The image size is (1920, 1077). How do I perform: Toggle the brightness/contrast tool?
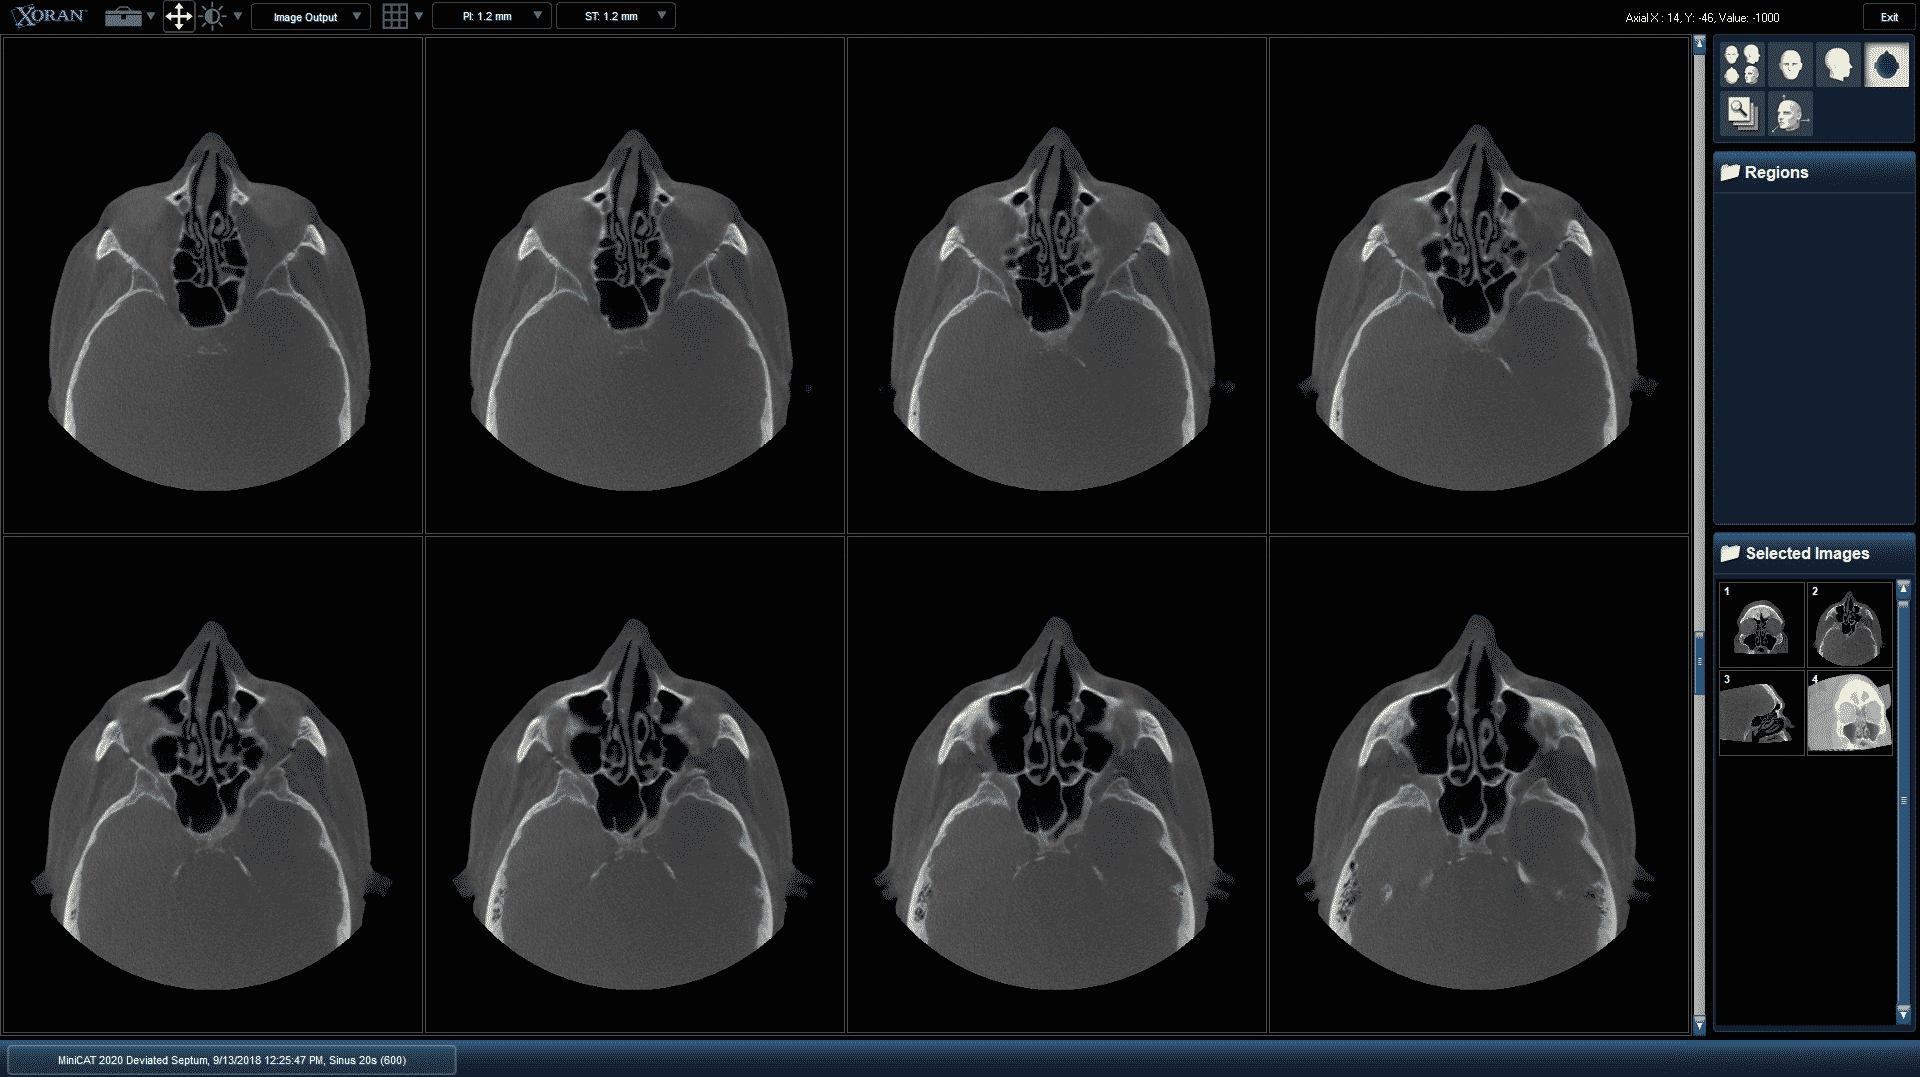pyautogui.click(x=213, y=16)
